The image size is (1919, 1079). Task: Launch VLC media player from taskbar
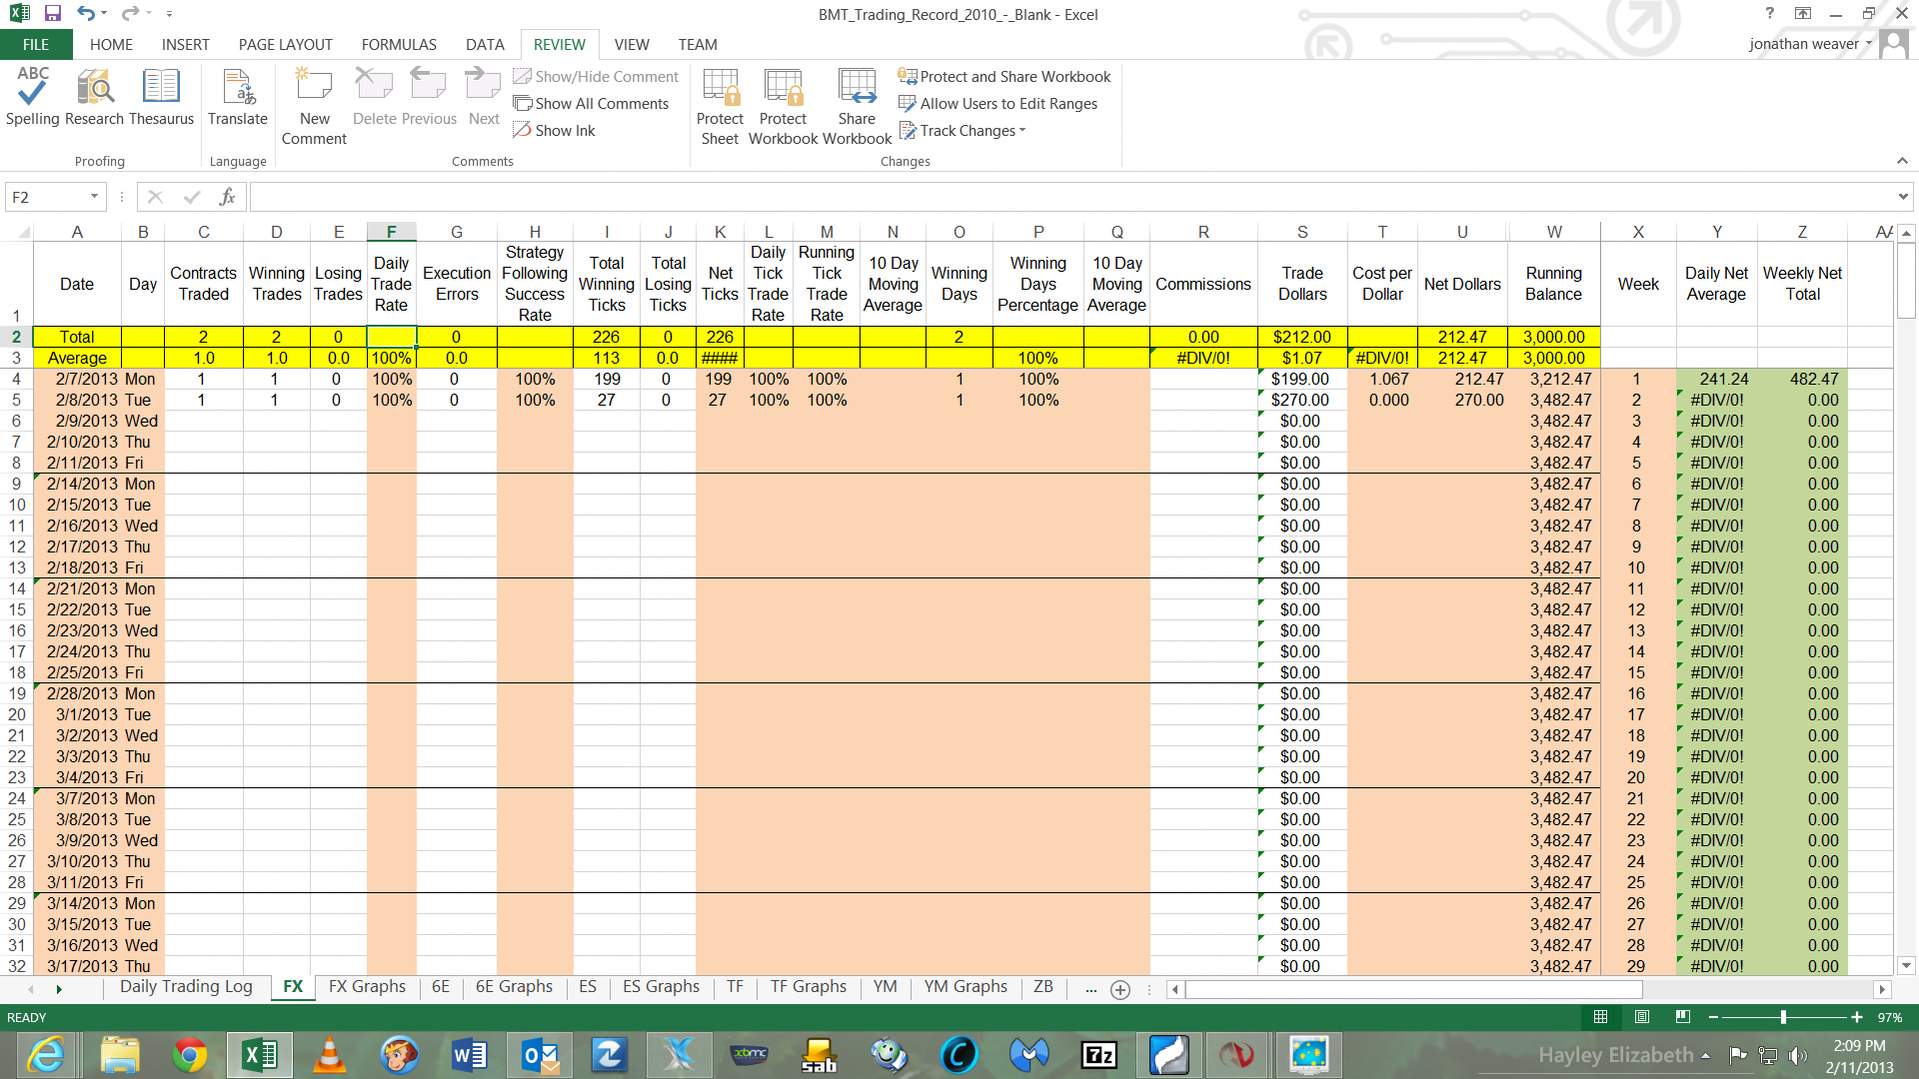pyautogui.click(x=330, y=1055)
